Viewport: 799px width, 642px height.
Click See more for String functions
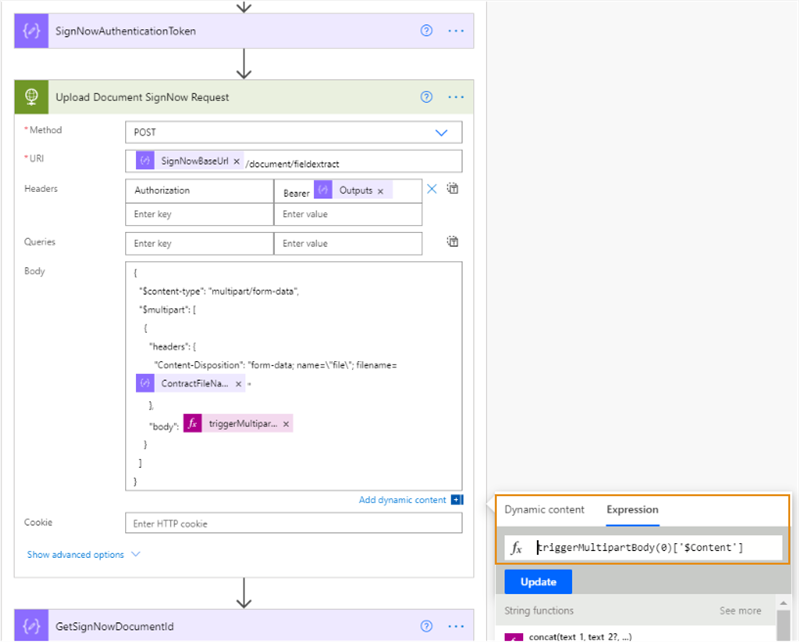(x=740, y=610)
